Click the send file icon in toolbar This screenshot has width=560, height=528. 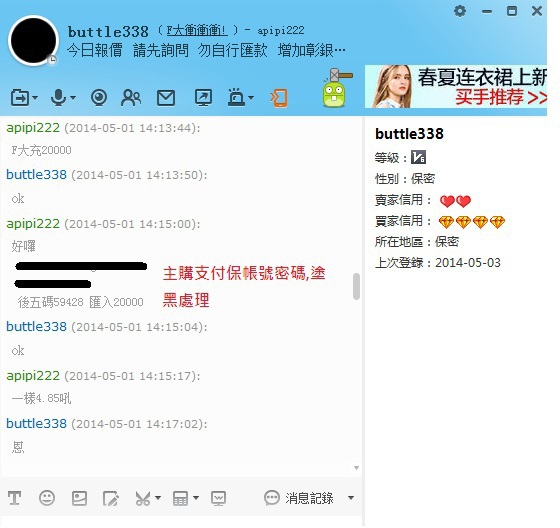coord(20,97)
